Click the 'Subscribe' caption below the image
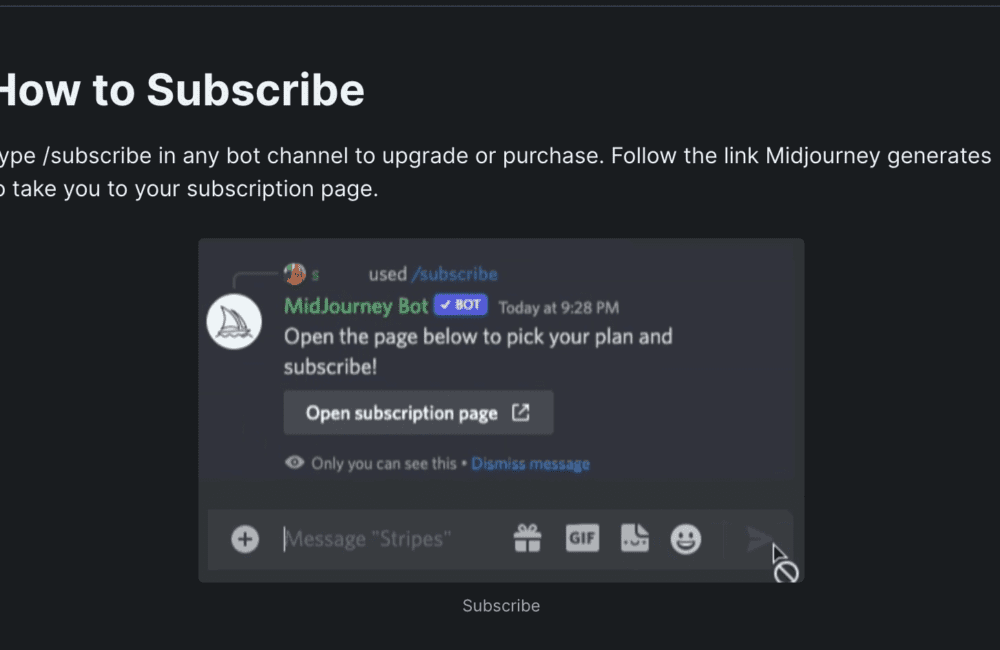The height and width of the screenshot is (650, 1000). pyautogui.click(x=500, y=605)
